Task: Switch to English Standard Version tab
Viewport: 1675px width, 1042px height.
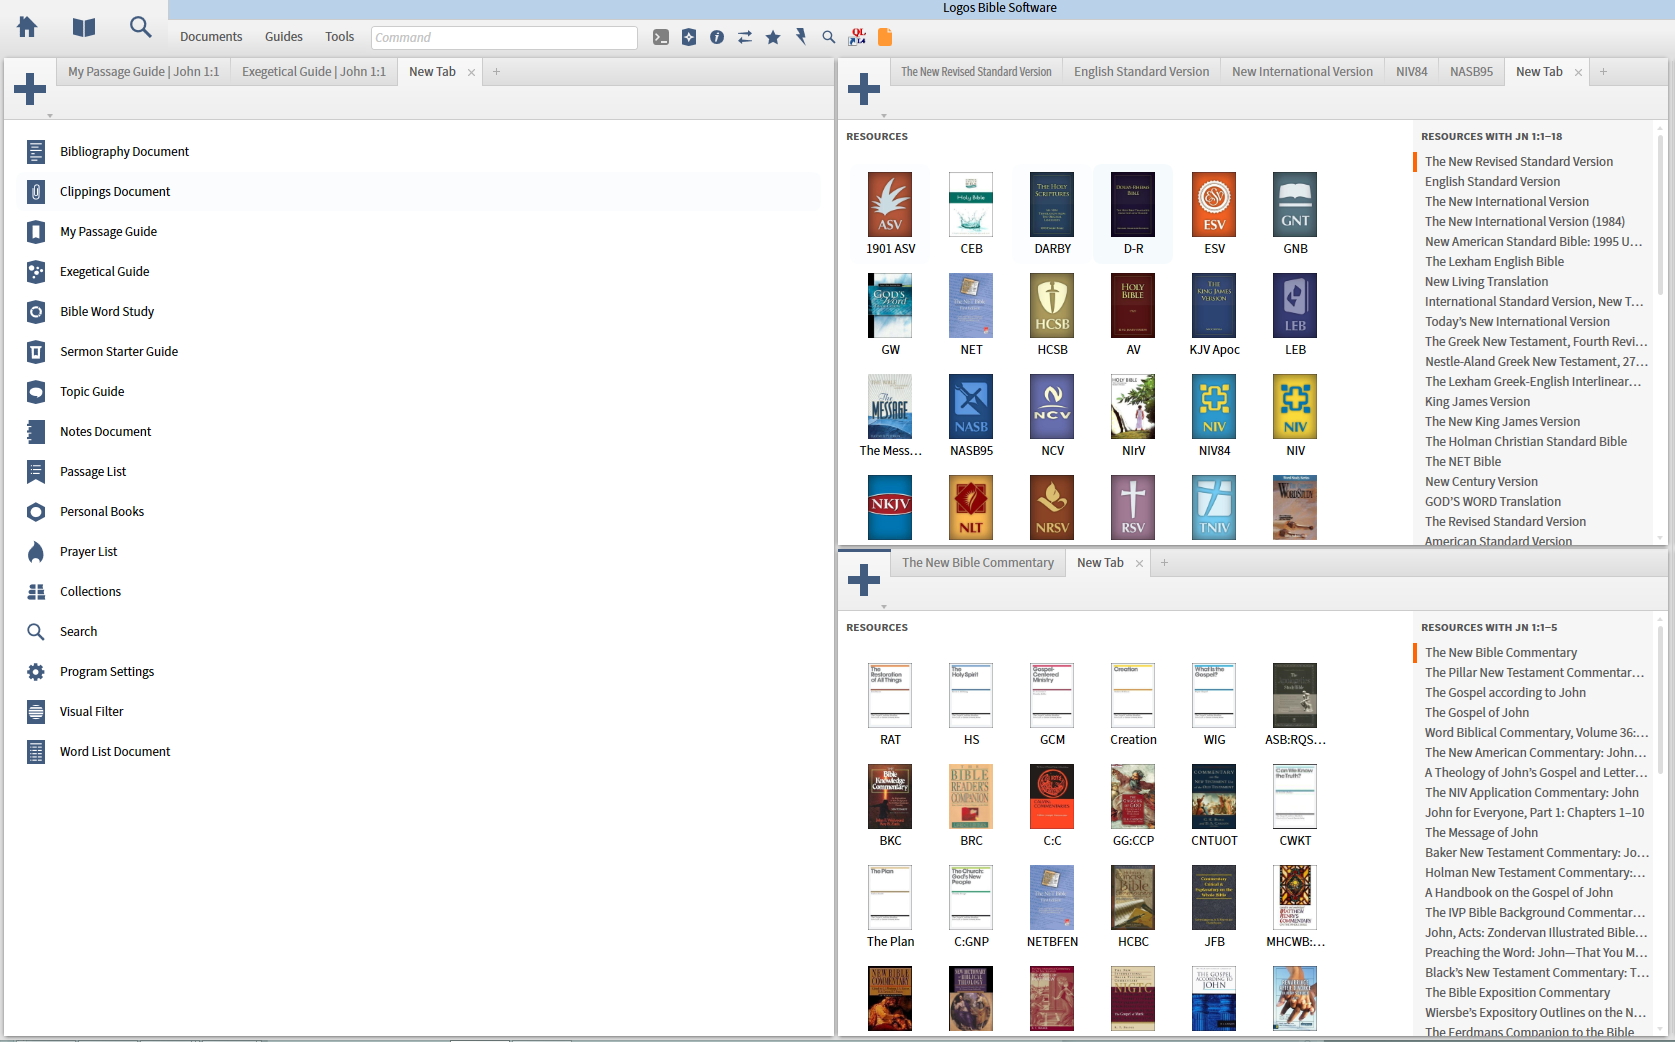Action: coord(1141,72)
